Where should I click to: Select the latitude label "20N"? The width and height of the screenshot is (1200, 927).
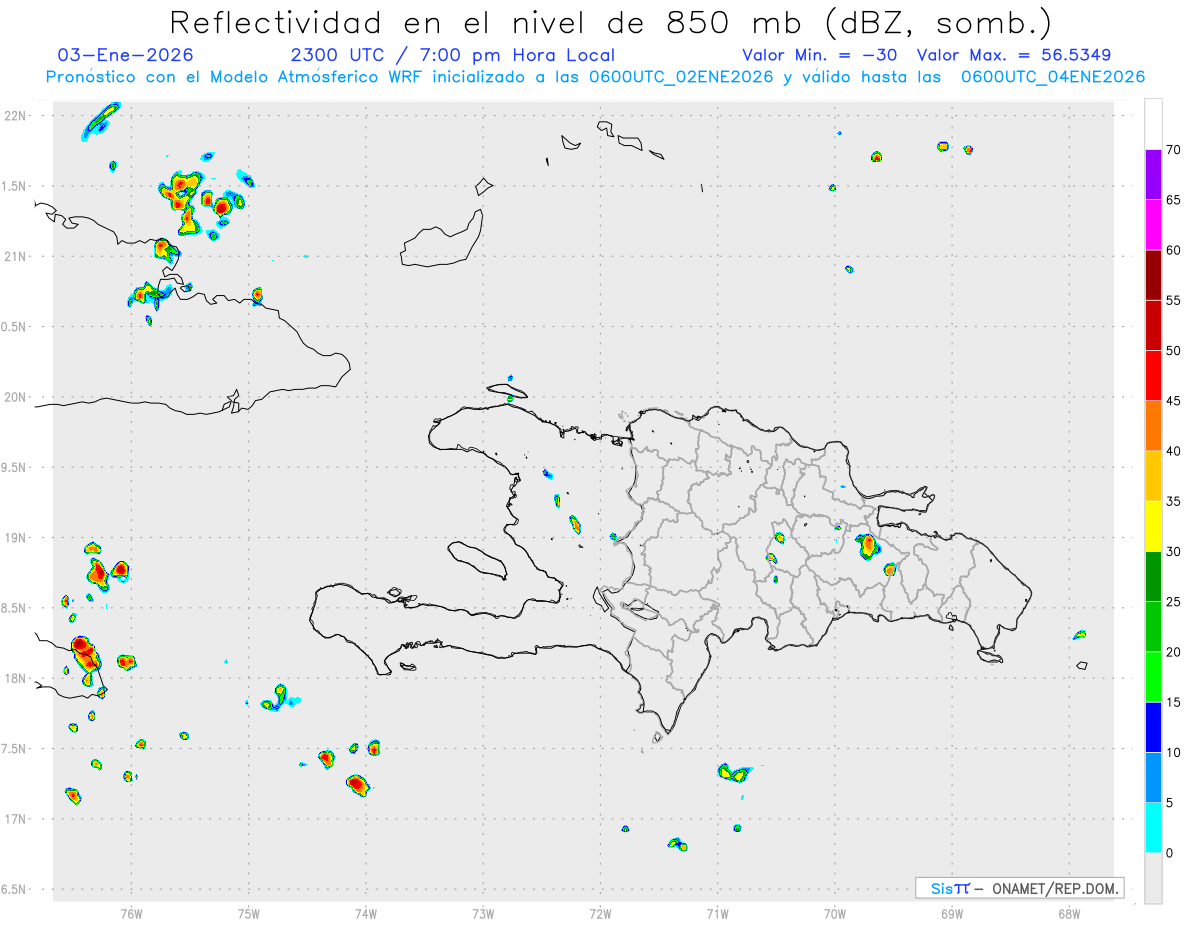(x=16, y=397)
